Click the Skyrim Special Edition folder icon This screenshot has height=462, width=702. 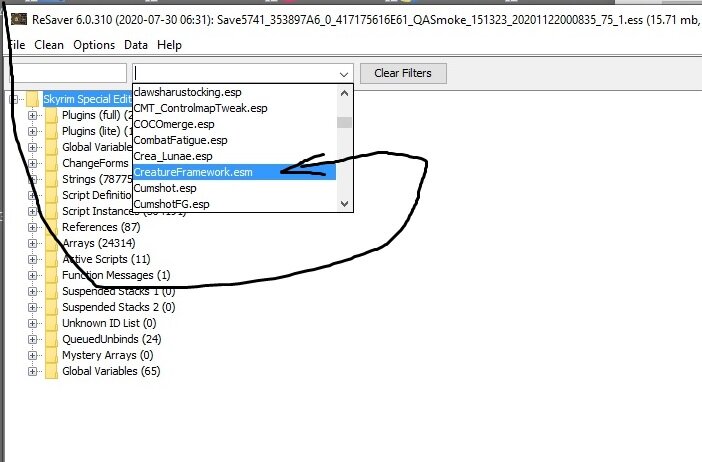pos(32,99)
